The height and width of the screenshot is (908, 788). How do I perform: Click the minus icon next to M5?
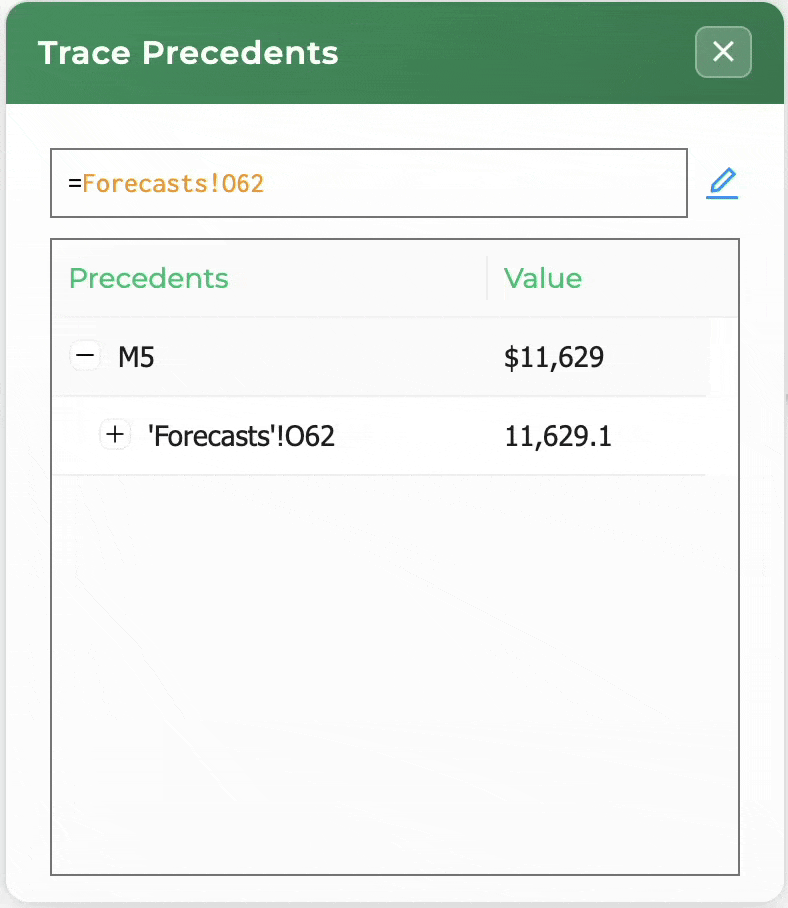85,356
